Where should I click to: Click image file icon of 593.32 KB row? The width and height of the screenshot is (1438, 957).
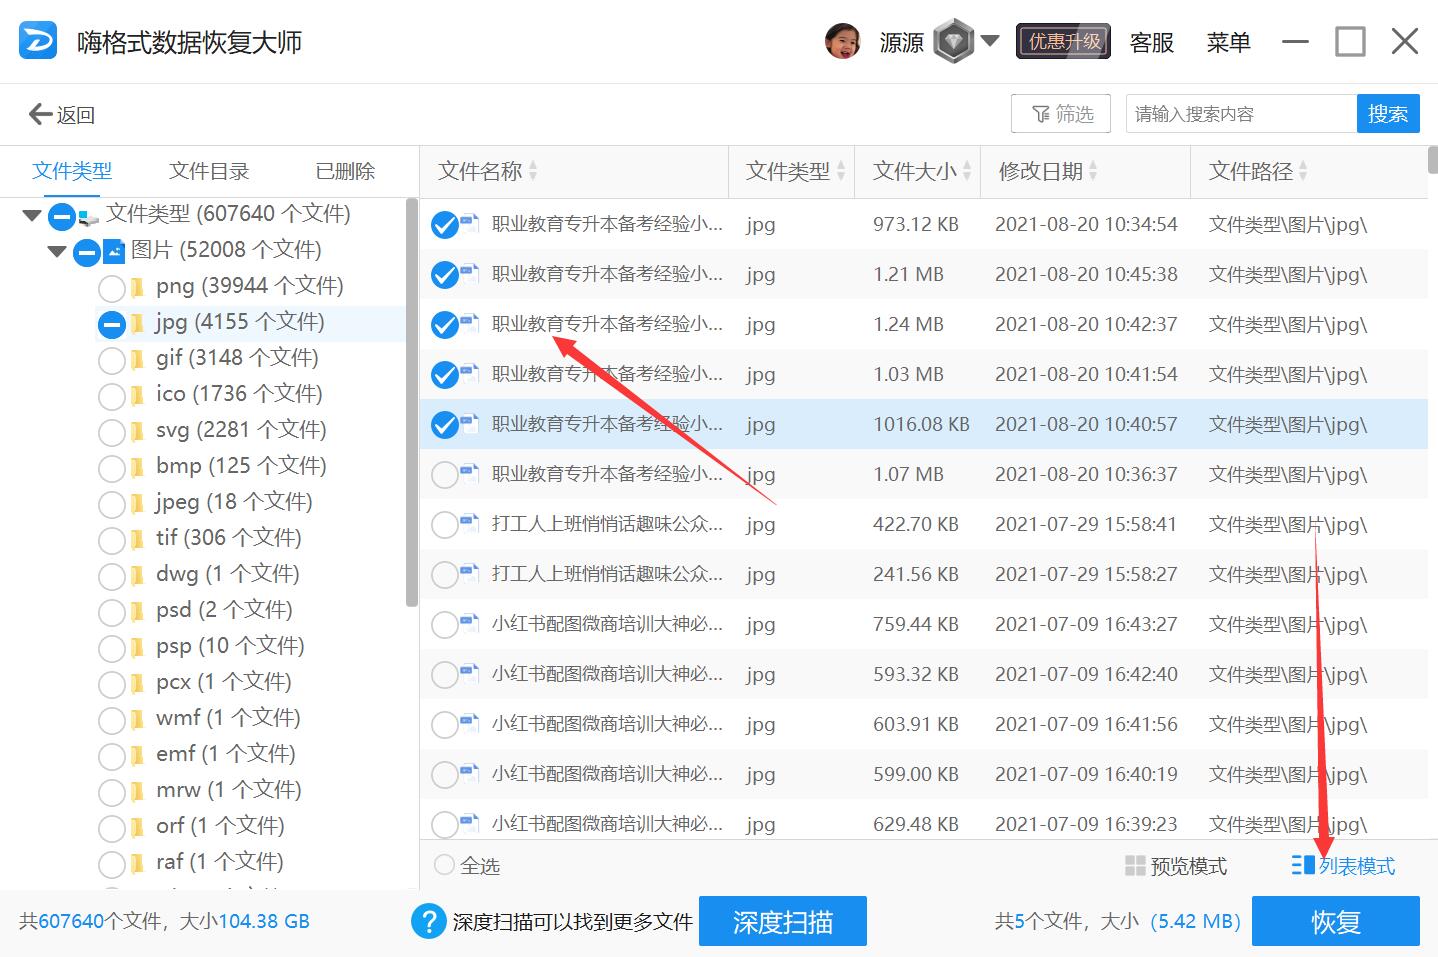pyautogui.click(x=470, y=672)
